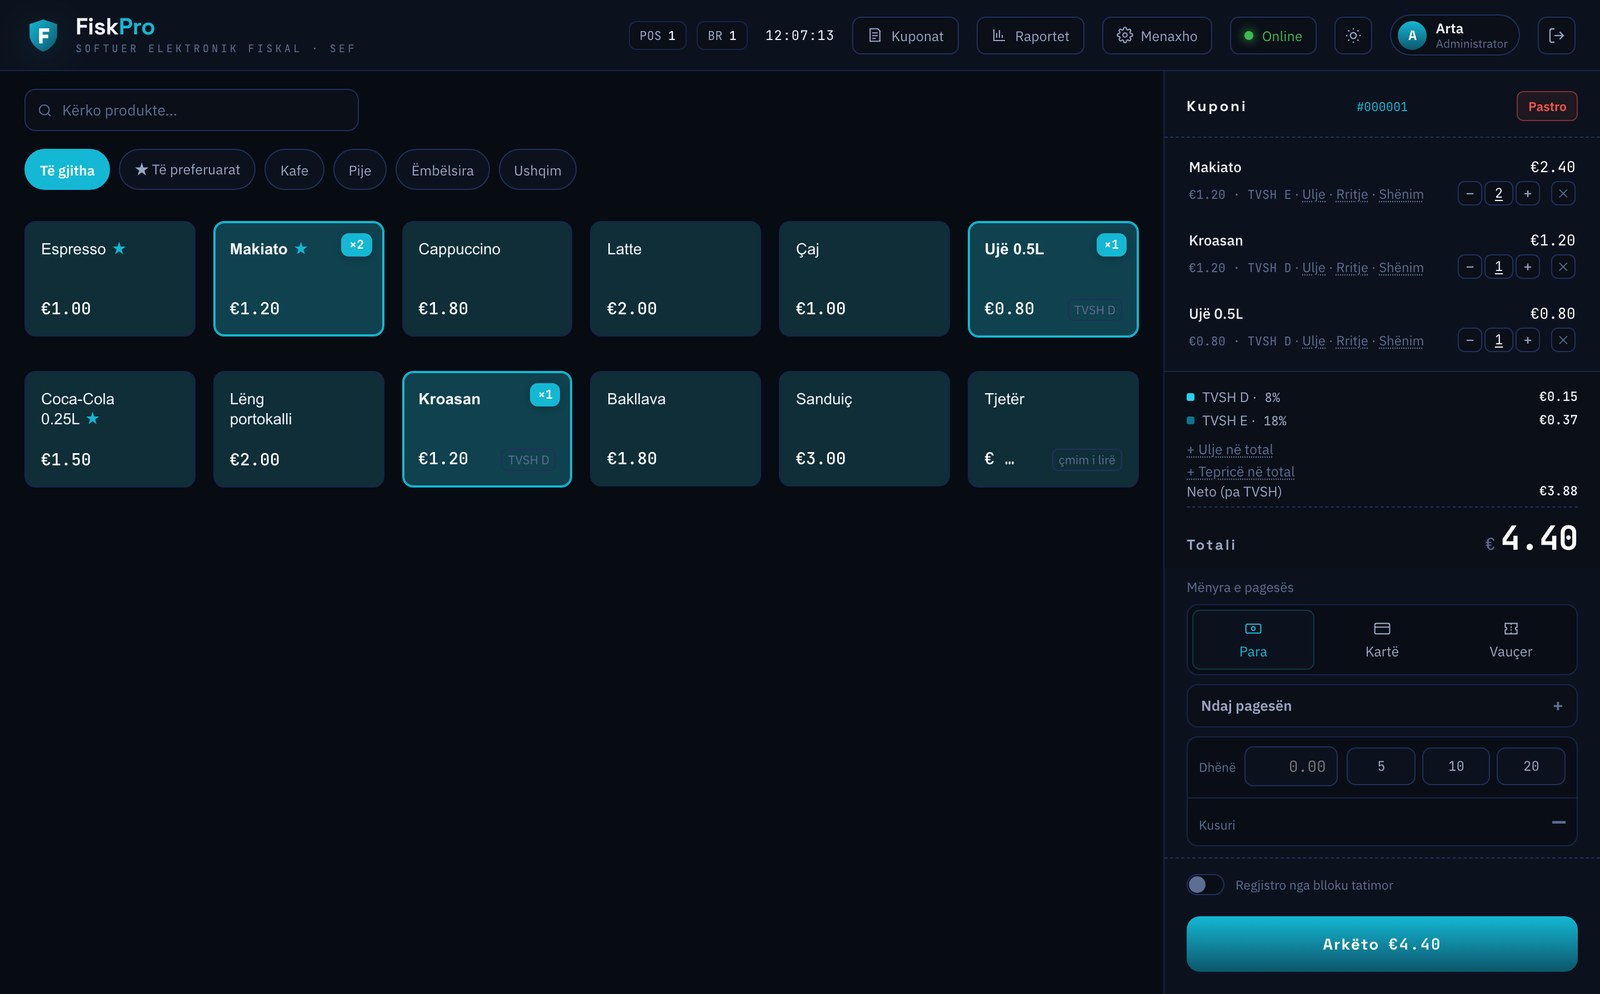Remove Makiato line with its X icon
Screen dimensions: 1600x994
1564,194
